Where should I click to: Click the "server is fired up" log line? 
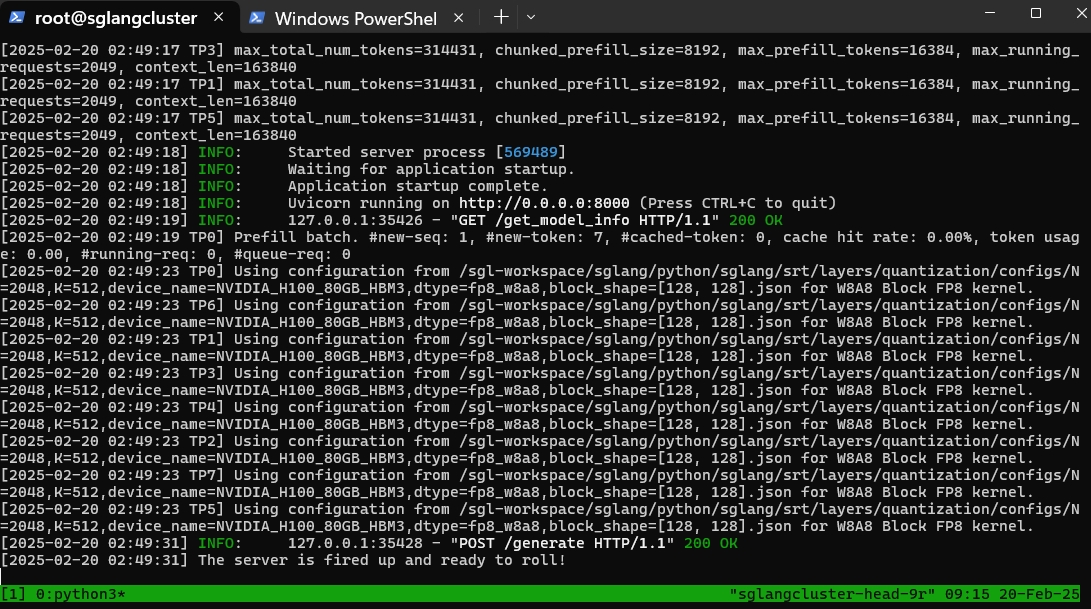point(382,560)
